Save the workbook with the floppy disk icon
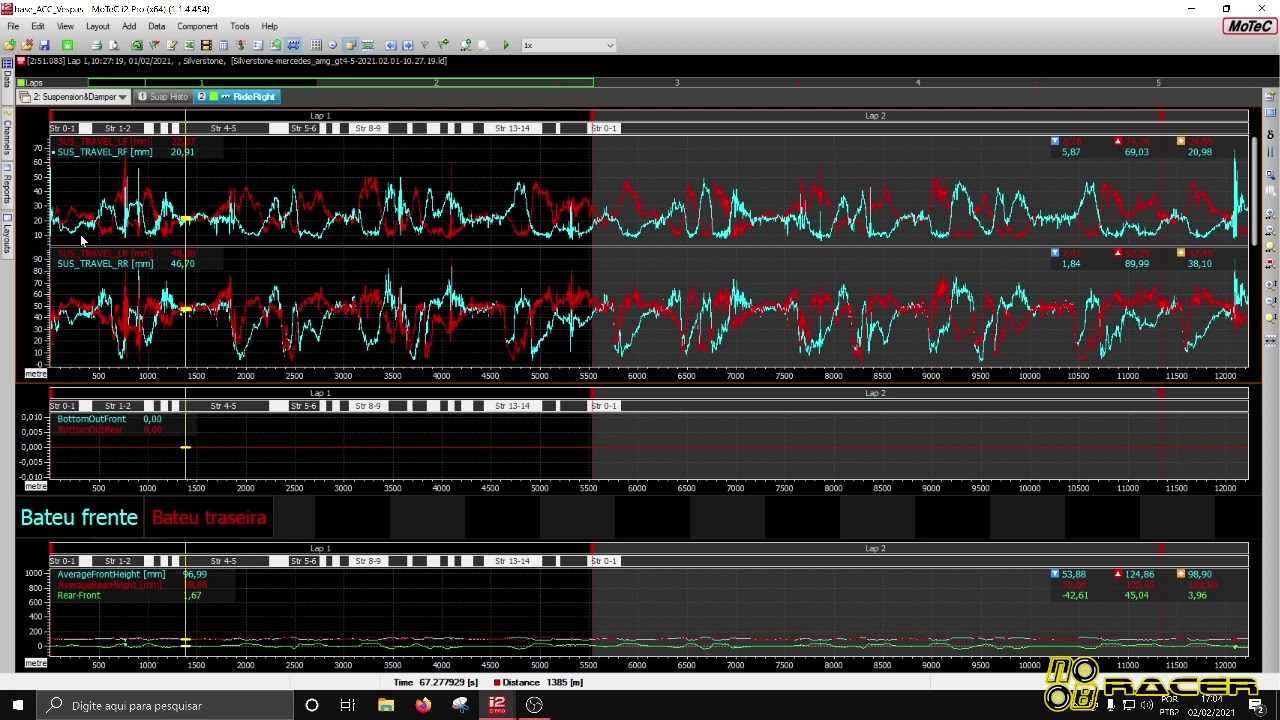 coord(44,45)
